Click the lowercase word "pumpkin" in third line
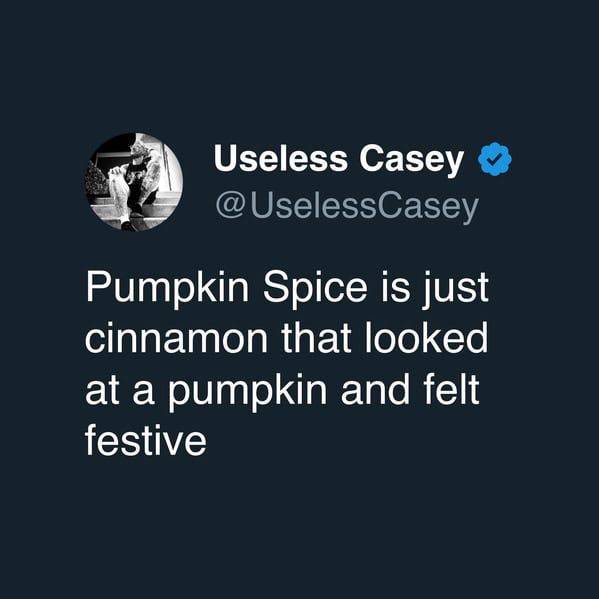Viewport: 599px width, 599px height. click(248, 392)
